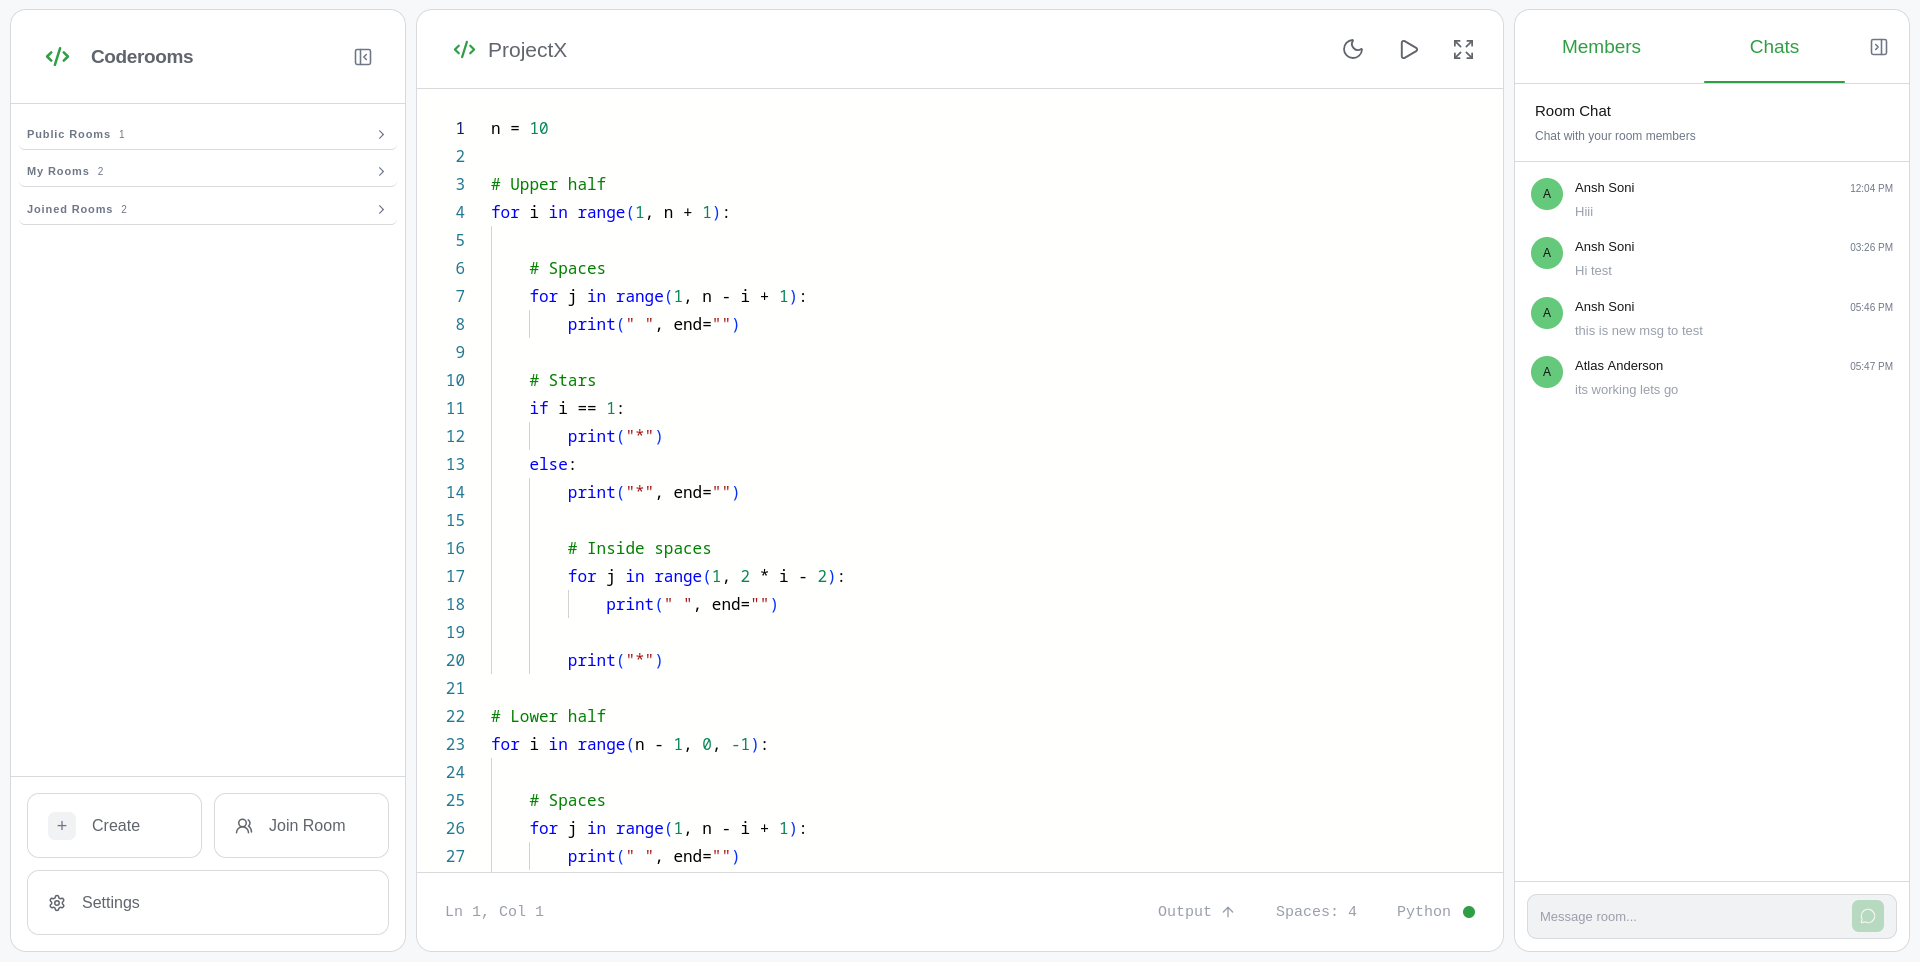Collapse the right chat panel icon
The height and width of the screenshot is (962, 1920).
(x=1879, y=47)
